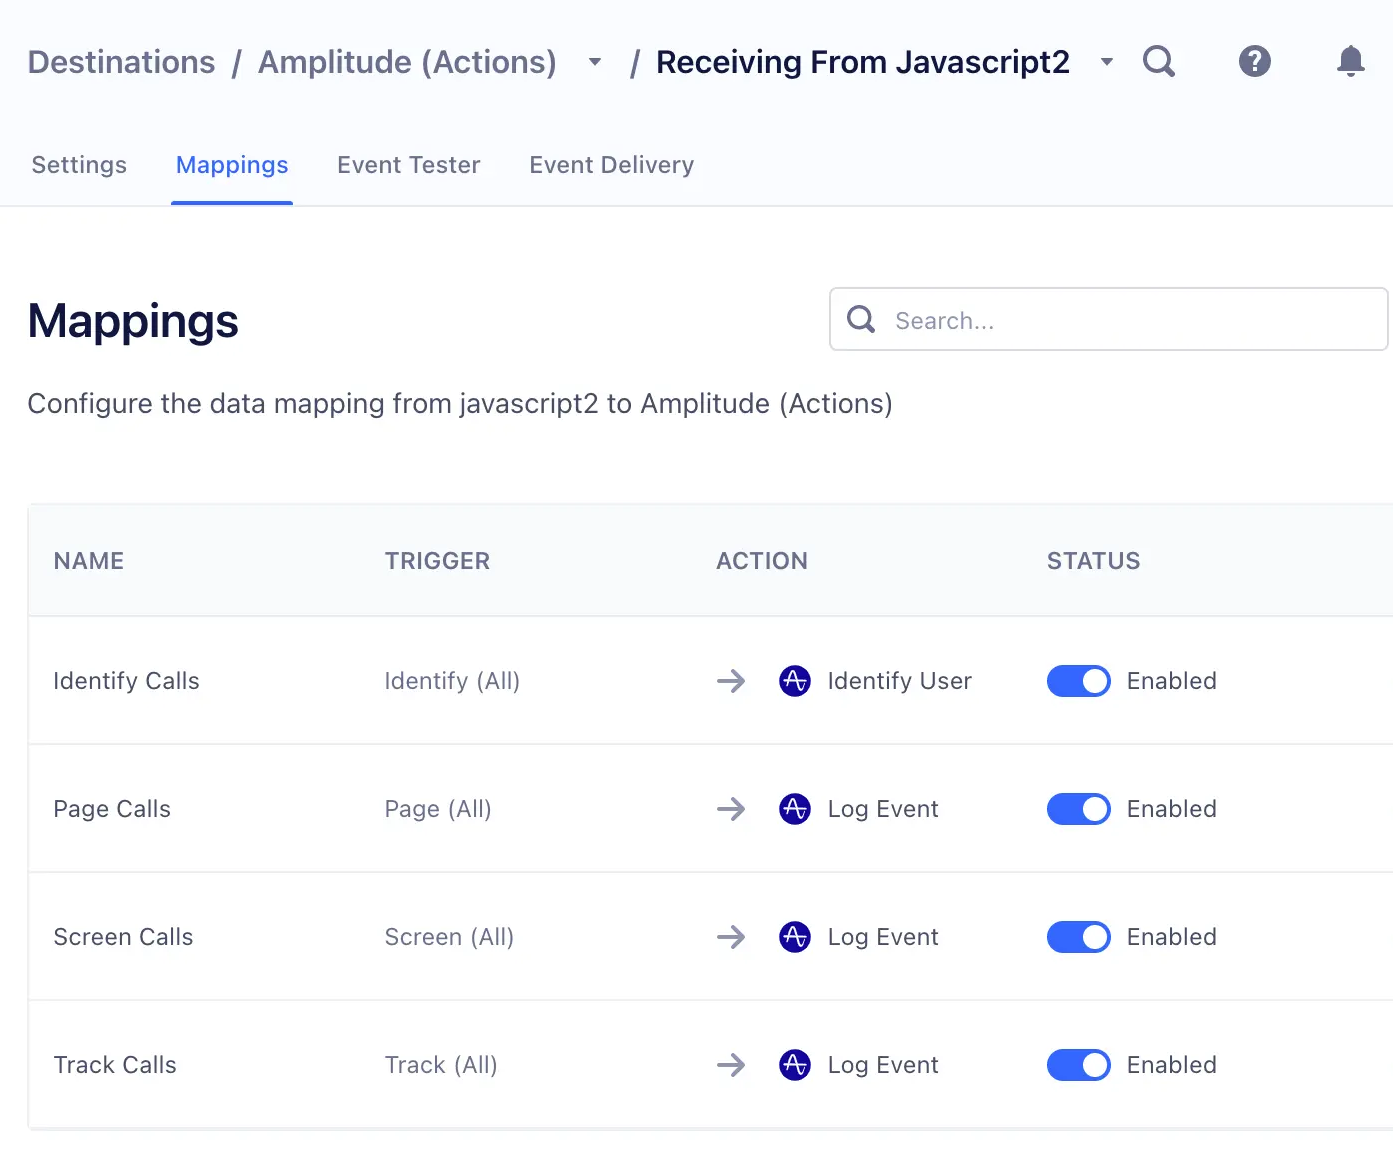Expand the Amplitude (Actions) breadcrumb dropdown arrow

[595, 62]
